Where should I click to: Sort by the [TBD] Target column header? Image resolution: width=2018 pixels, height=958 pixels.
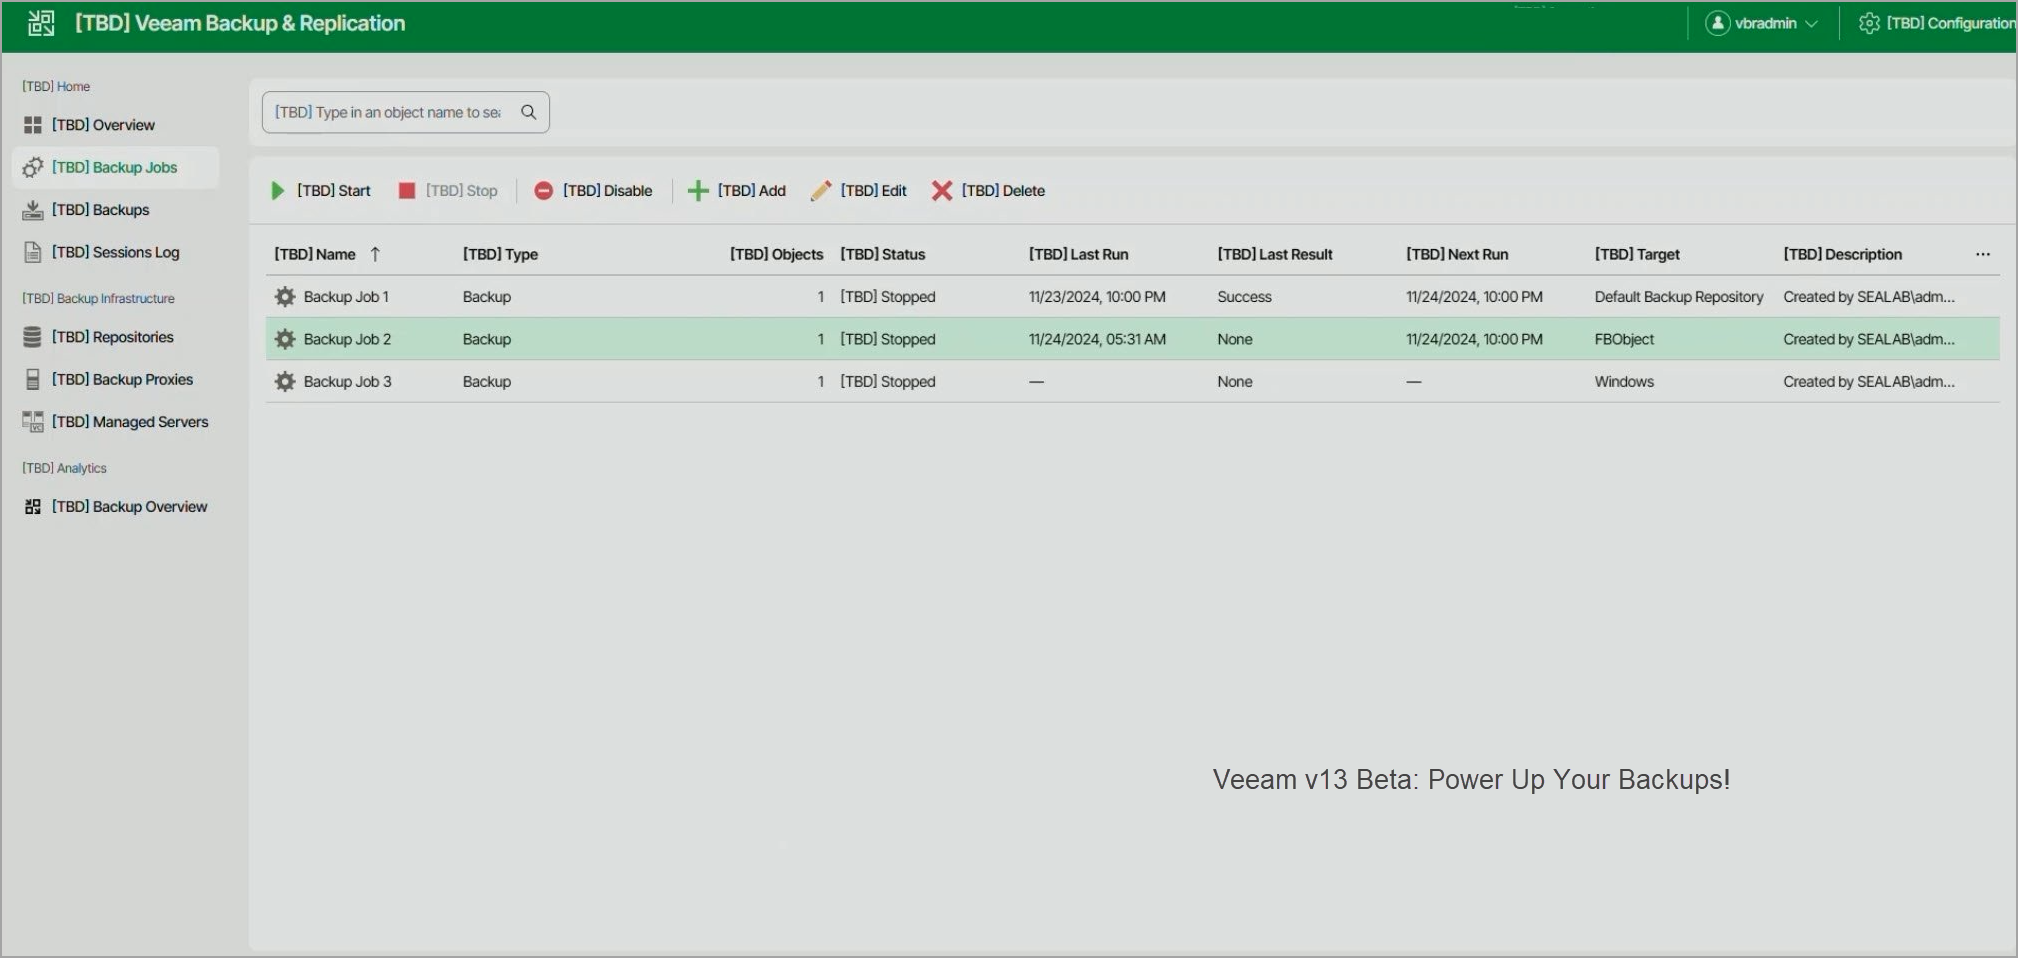tap(1637, 254)
